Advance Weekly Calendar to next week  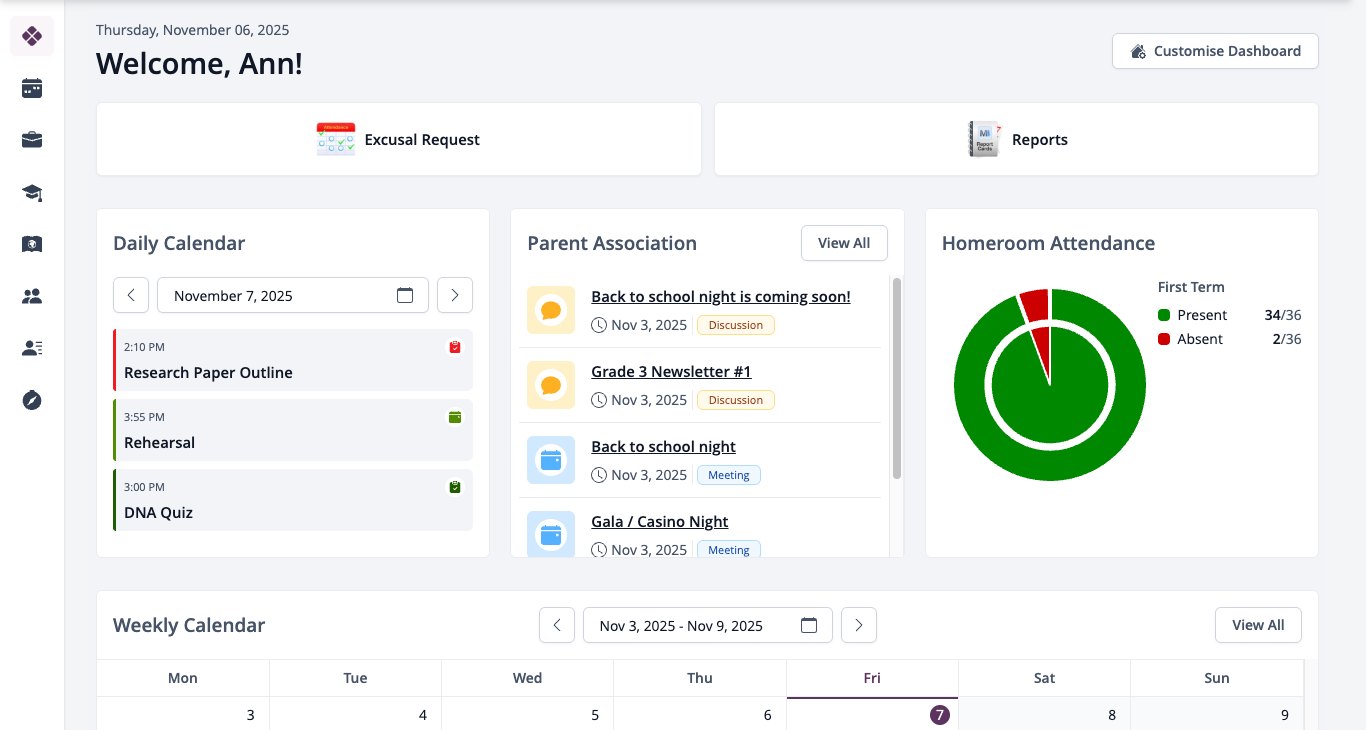click(x=859, y=625)
